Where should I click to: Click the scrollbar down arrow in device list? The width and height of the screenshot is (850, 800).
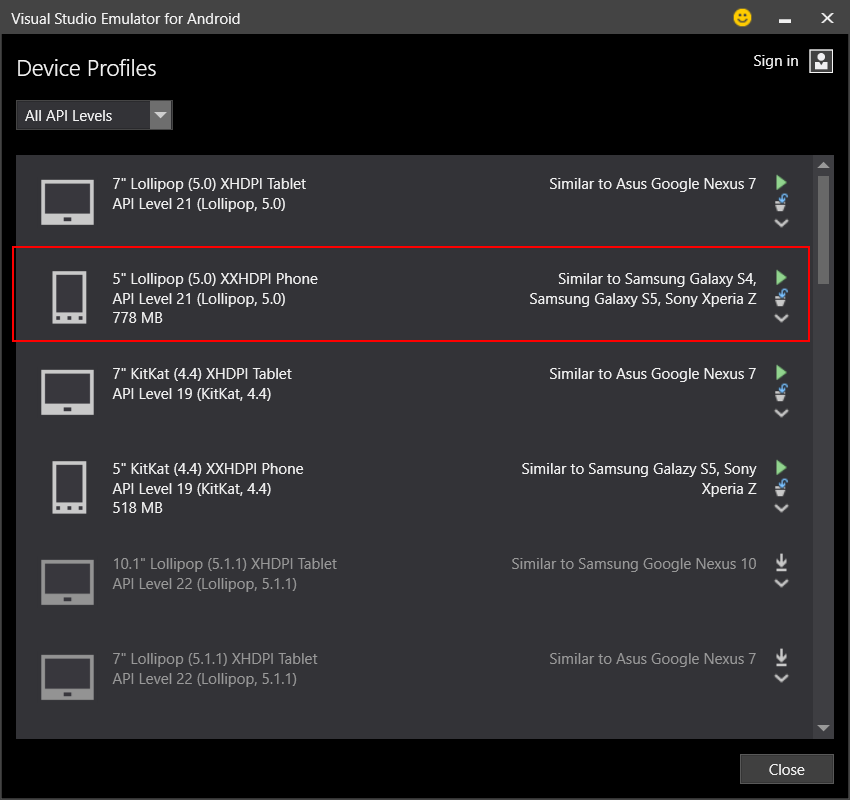[823, 728]
